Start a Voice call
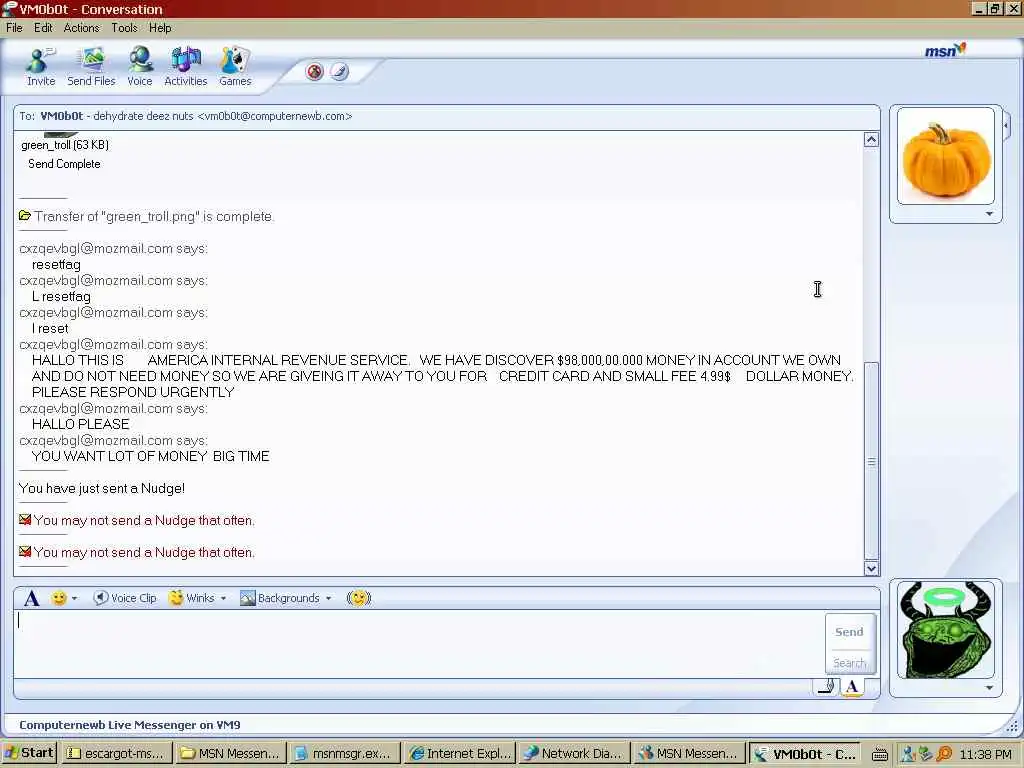The image size is (1024, 768). (x=139, y=67)
